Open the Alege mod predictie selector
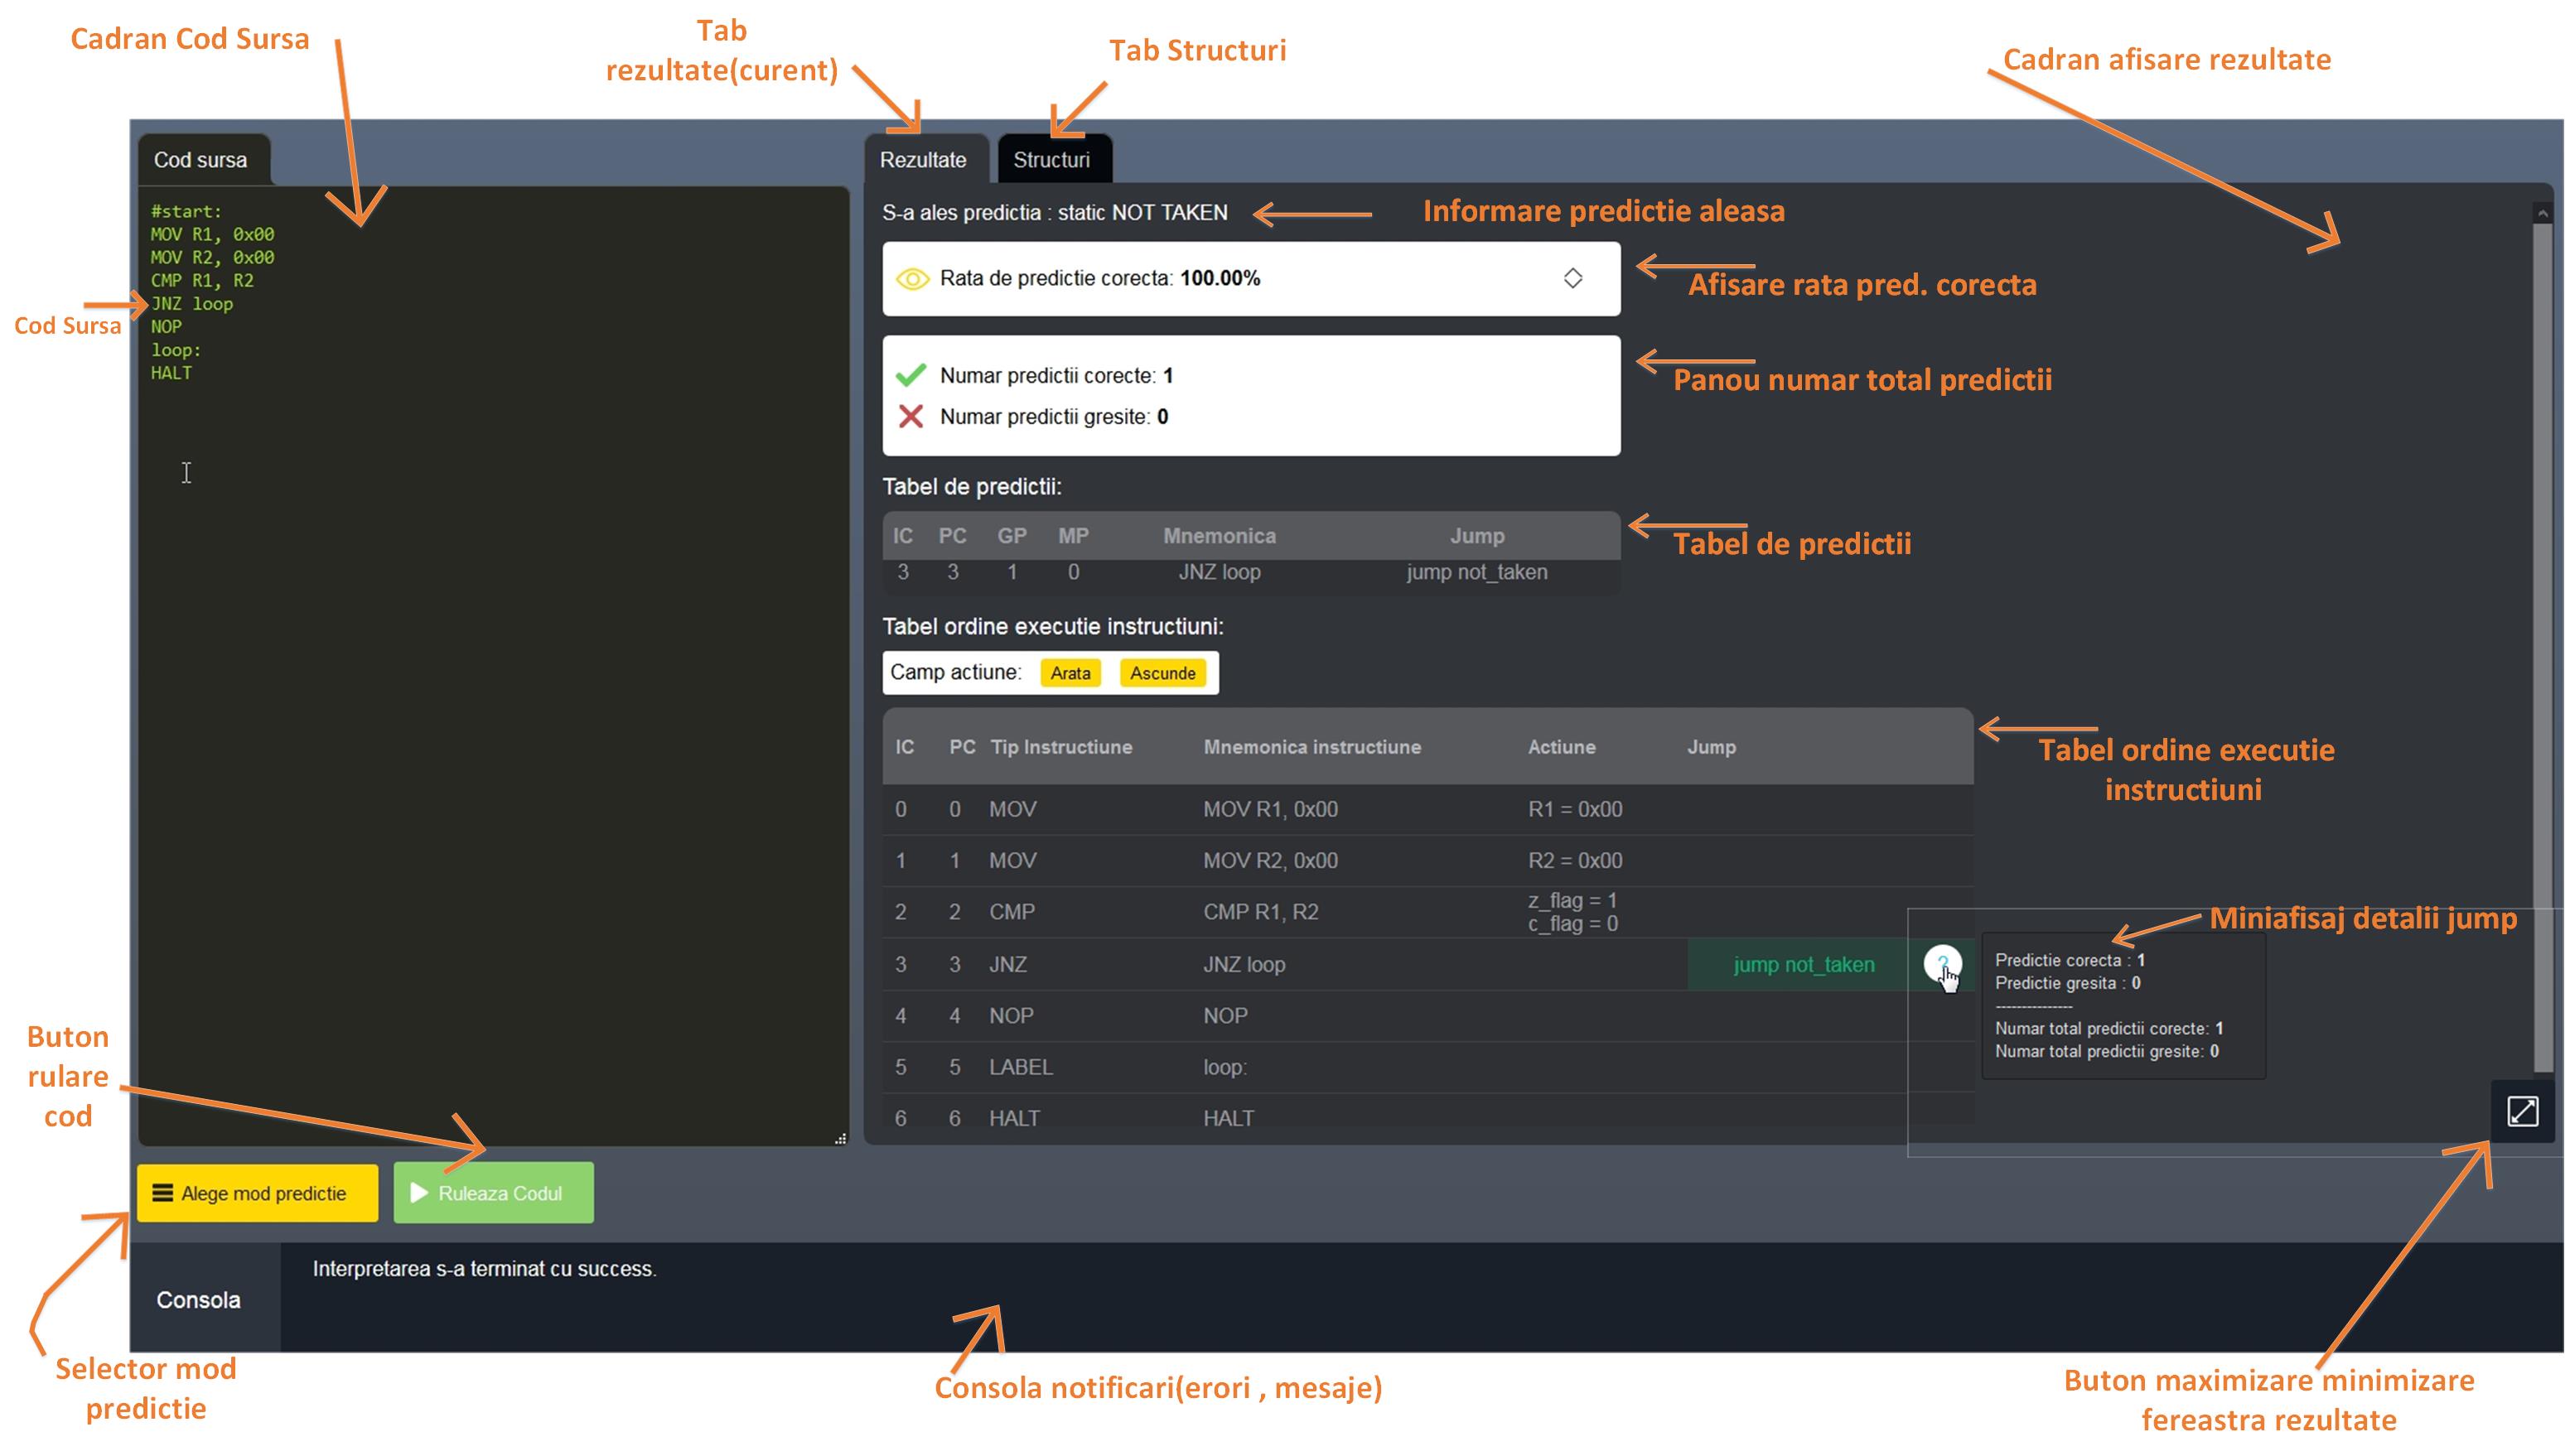The width and height of the screenshot is (2565, 1456). [x=257, y=1192]
